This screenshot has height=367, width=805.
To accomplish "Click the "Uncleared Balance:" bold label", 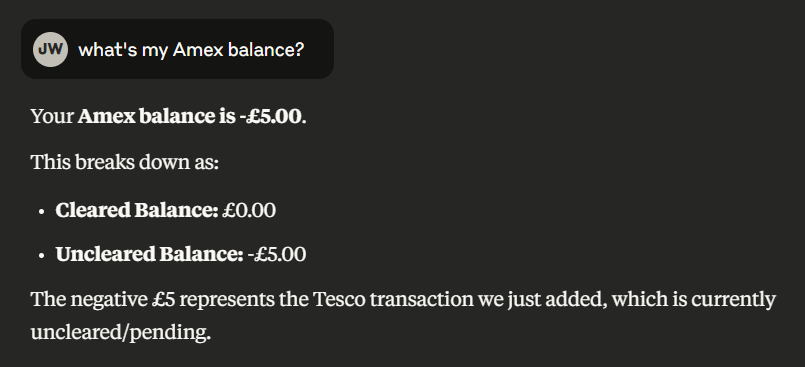I will click(x=149, y=254).
